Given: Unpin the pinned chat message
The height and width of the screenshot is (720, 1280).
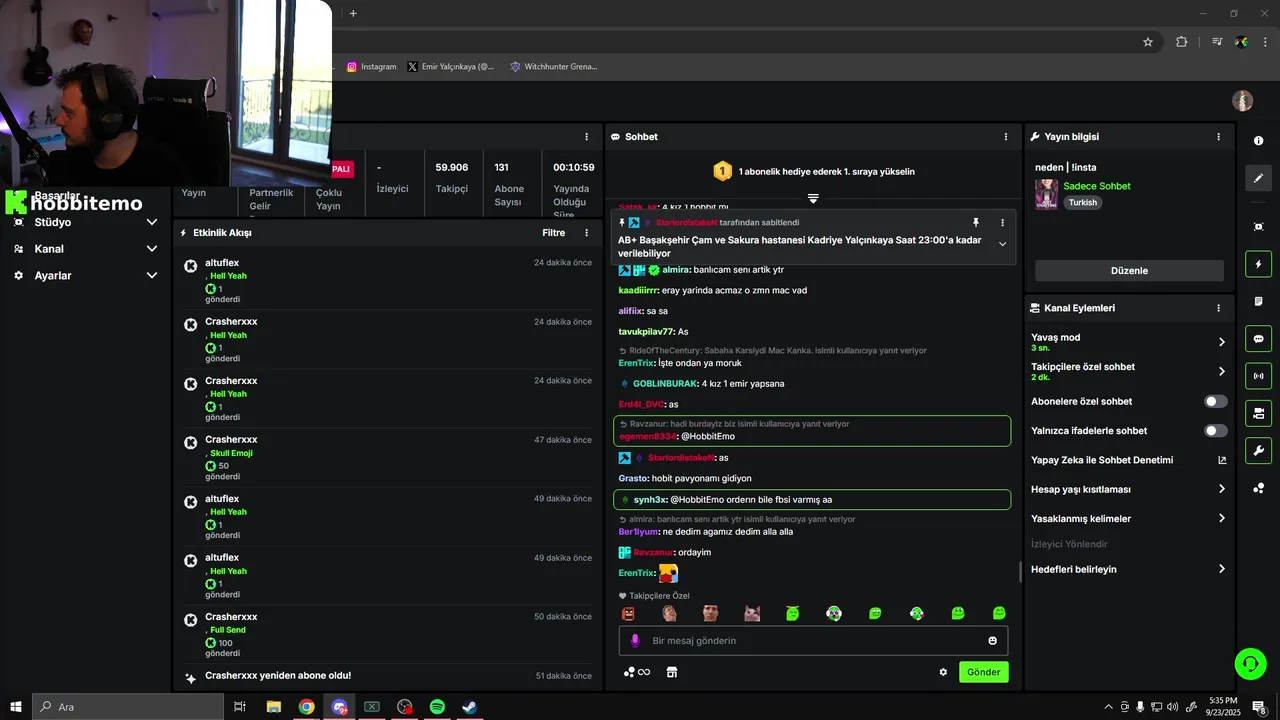Looking at the screenshot, I should (976, 222).
